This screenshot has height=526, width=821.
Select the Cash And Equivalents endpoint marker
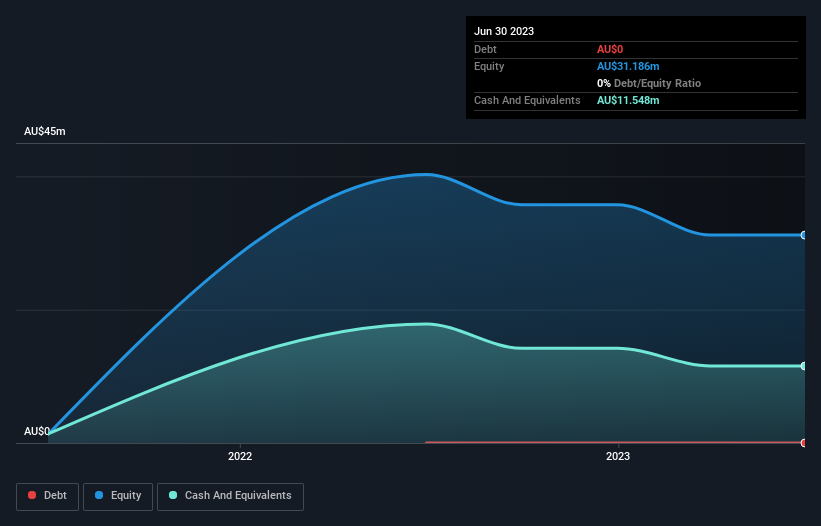point(804,366)
